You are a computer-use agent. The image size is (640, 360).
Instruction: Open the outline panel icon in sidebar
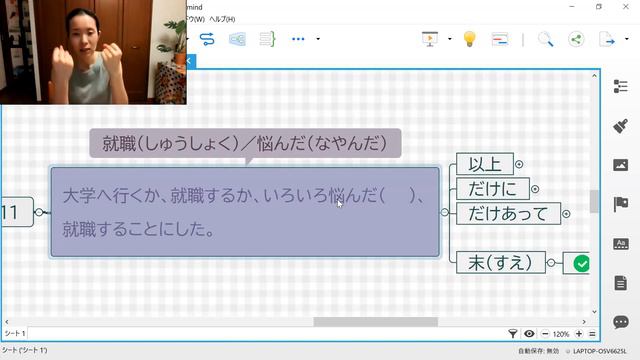click(x=620, y=86)
